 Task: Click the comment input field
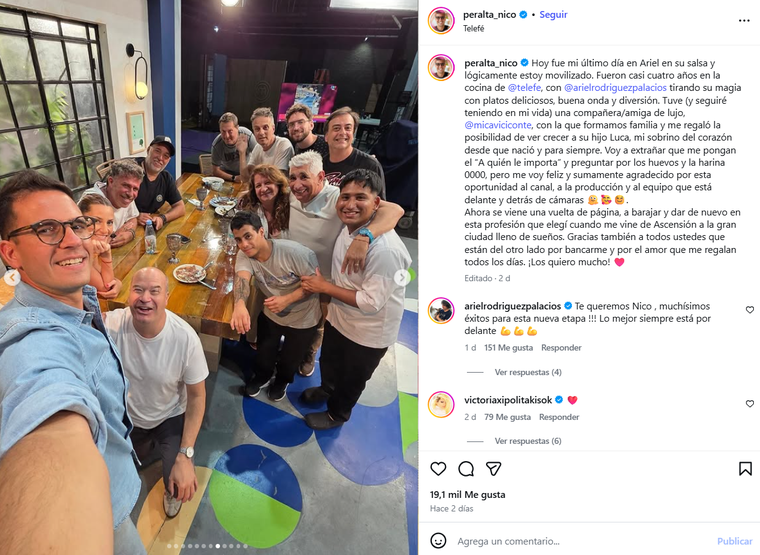(582, 541)
